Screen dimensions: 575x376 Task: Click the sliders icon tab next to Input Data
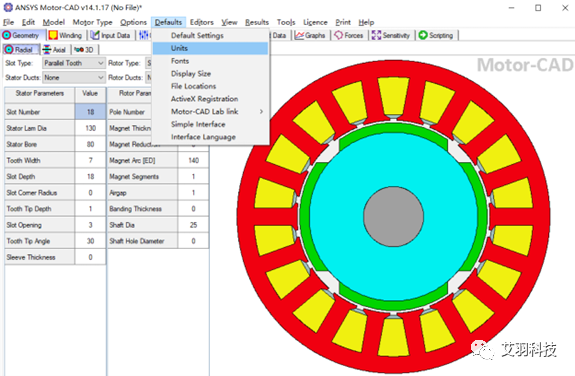144,35
